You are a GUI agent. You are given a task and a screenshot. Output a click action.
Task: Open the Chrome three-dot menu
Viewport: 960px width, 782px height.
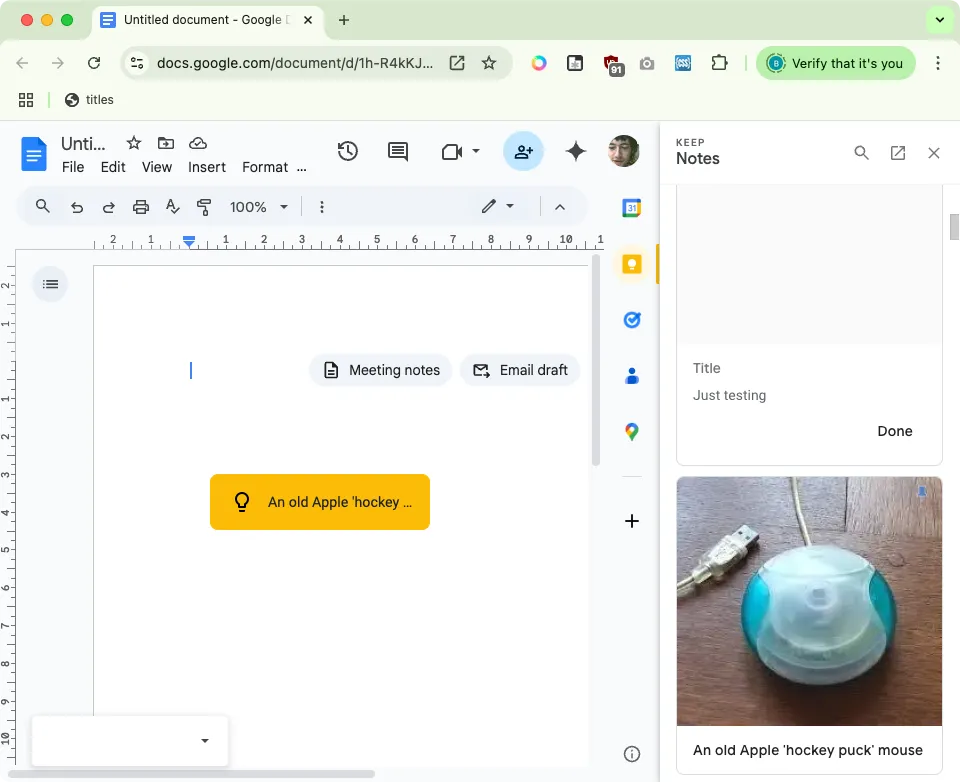point(937,63)
